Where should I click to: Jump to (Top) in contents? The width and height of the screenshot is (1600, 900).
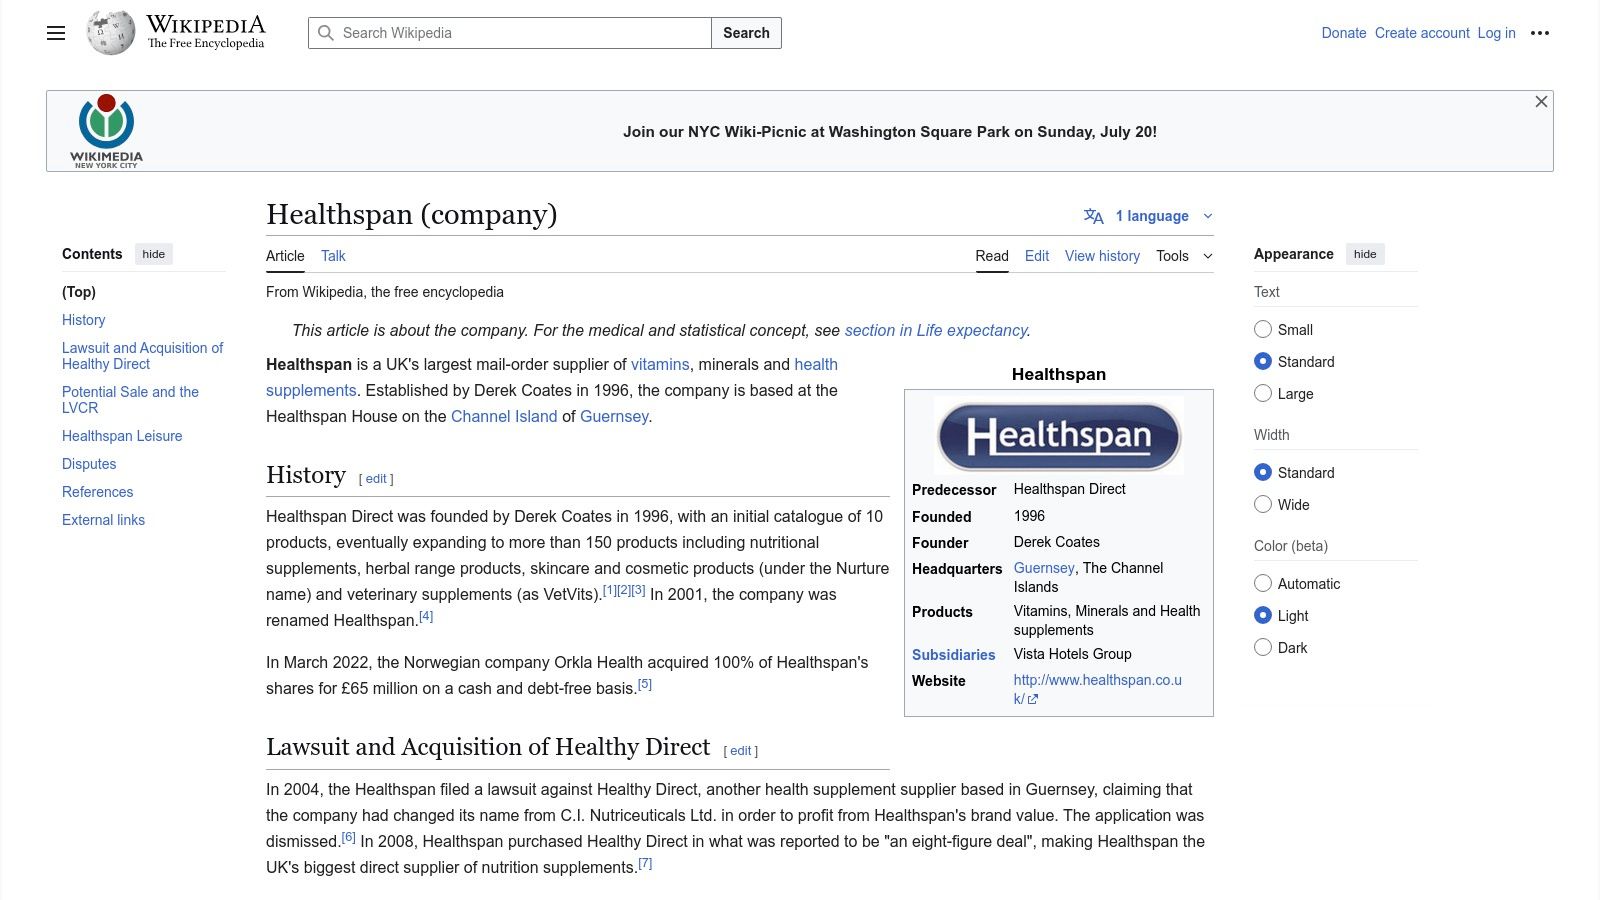click(79, 292)
